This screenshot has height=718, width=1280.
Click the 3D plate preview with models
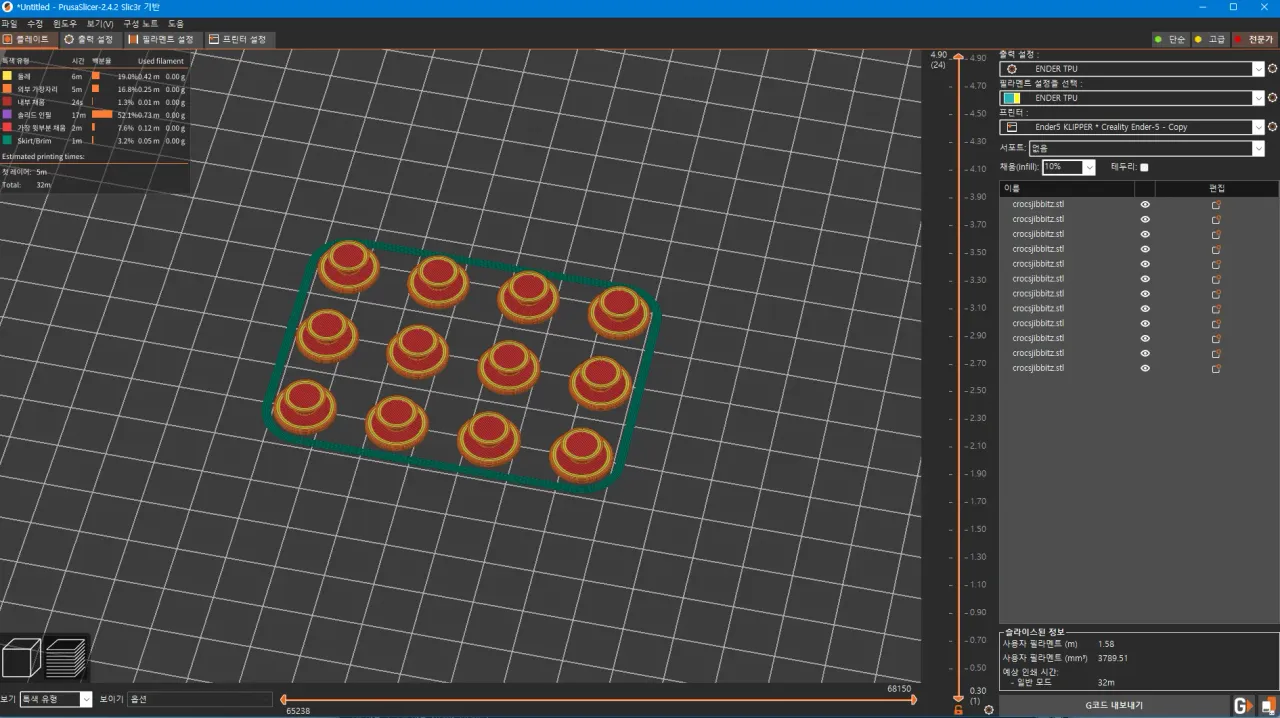(463, 366)
